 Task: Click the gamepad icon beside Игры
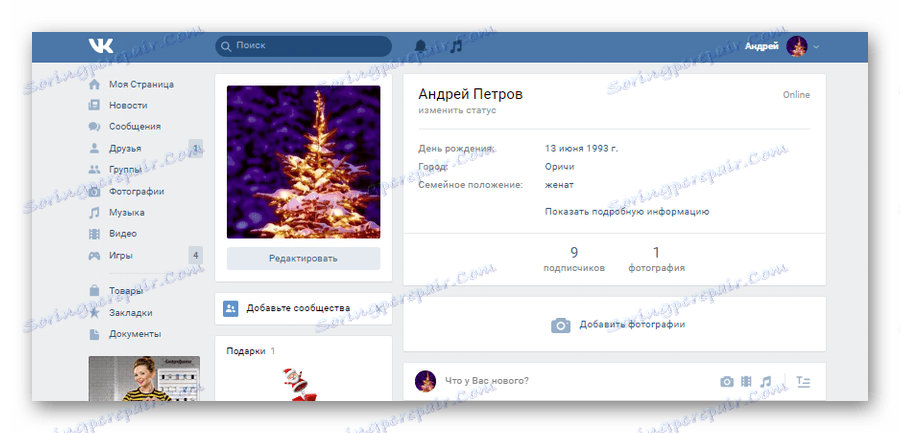tap(95, 256)
